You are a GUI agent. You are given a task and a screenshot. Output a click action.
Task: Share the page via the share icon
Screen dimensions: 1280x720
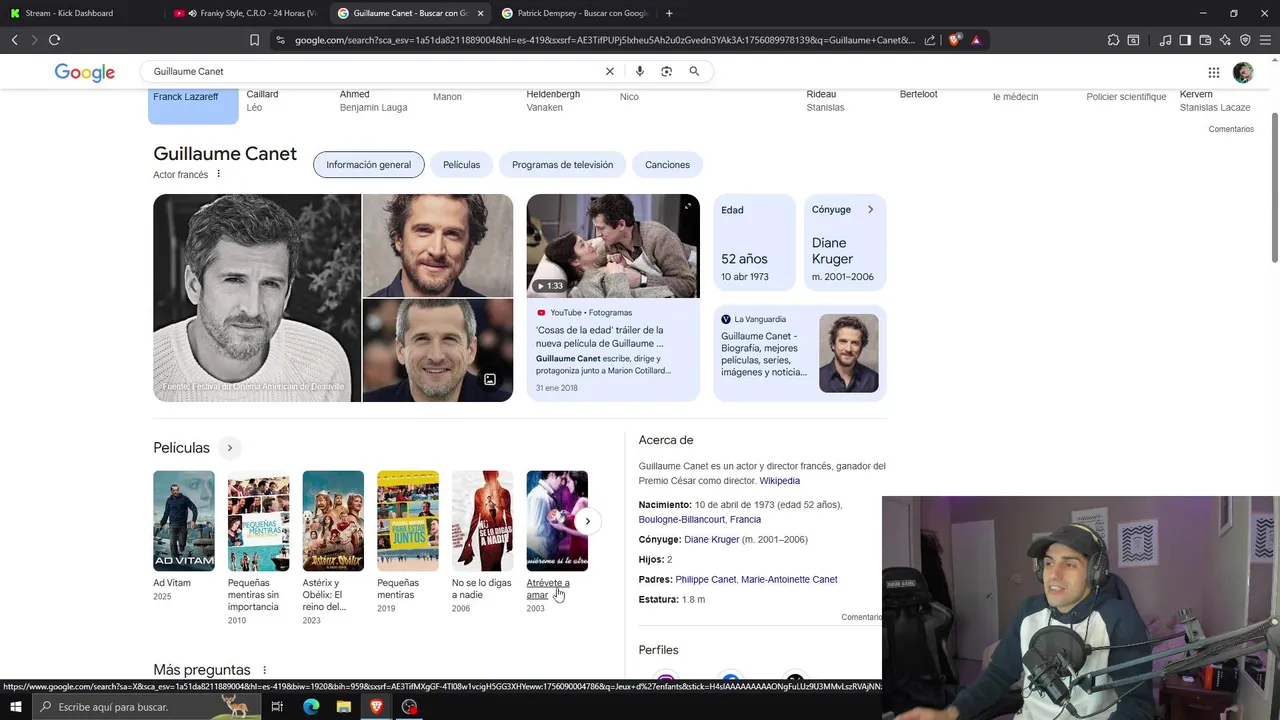tap(930, 40)
